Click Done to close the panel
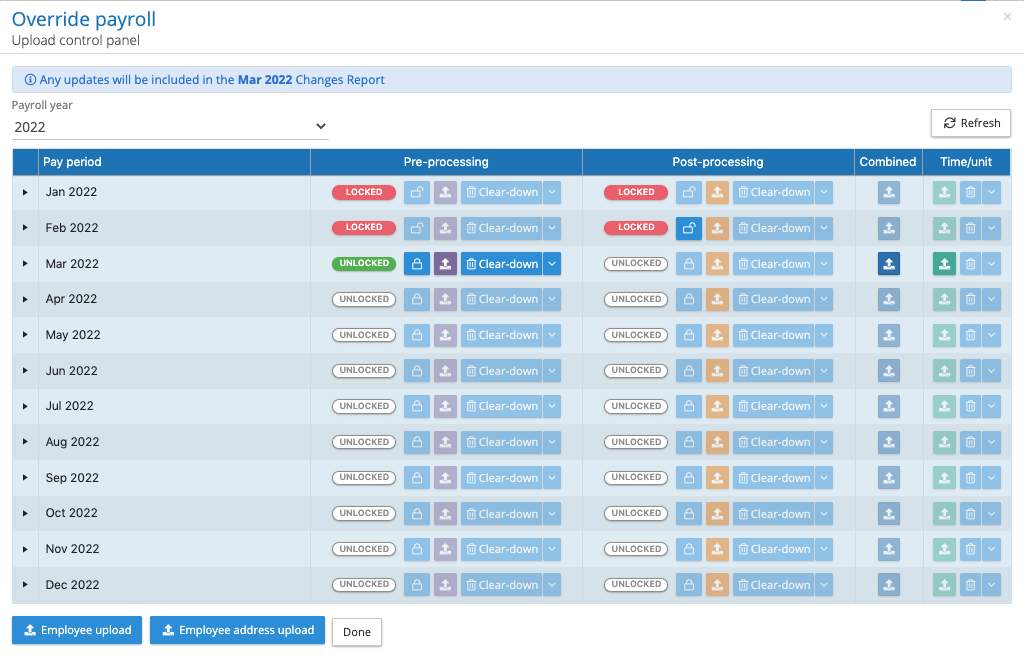 pyautogui.click(x=357, y=632)
